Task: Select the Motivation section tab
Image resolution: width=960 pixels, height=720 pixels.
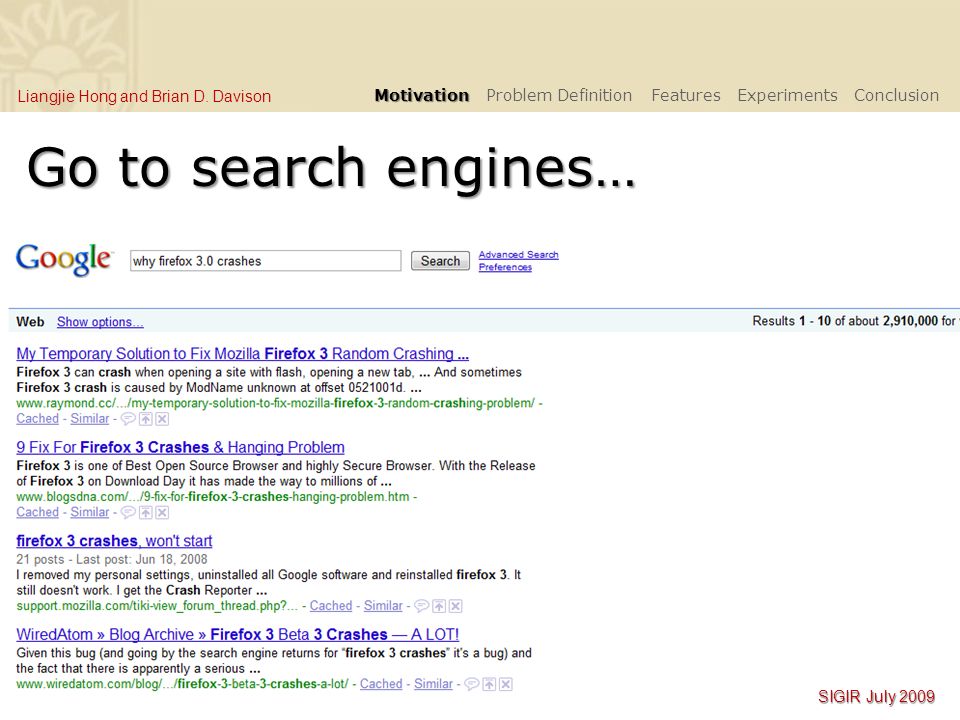Action: pos(422,96)
